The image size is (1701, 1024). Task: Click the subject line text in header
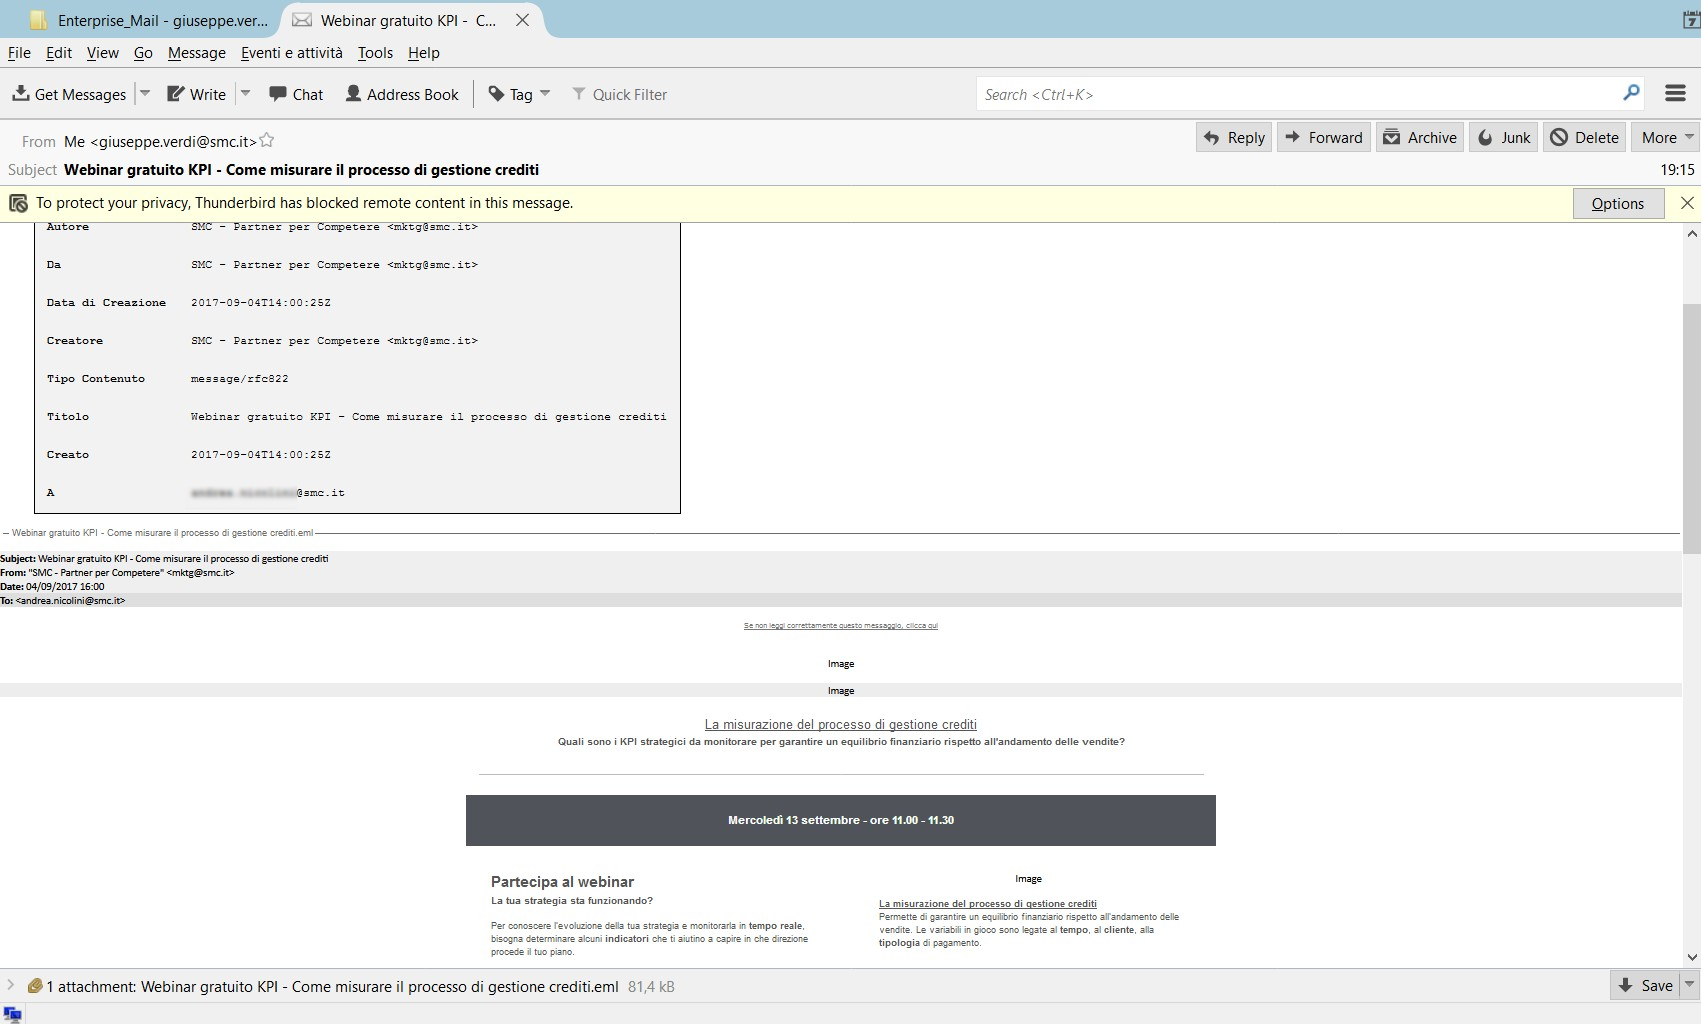[x=301, y=170]
